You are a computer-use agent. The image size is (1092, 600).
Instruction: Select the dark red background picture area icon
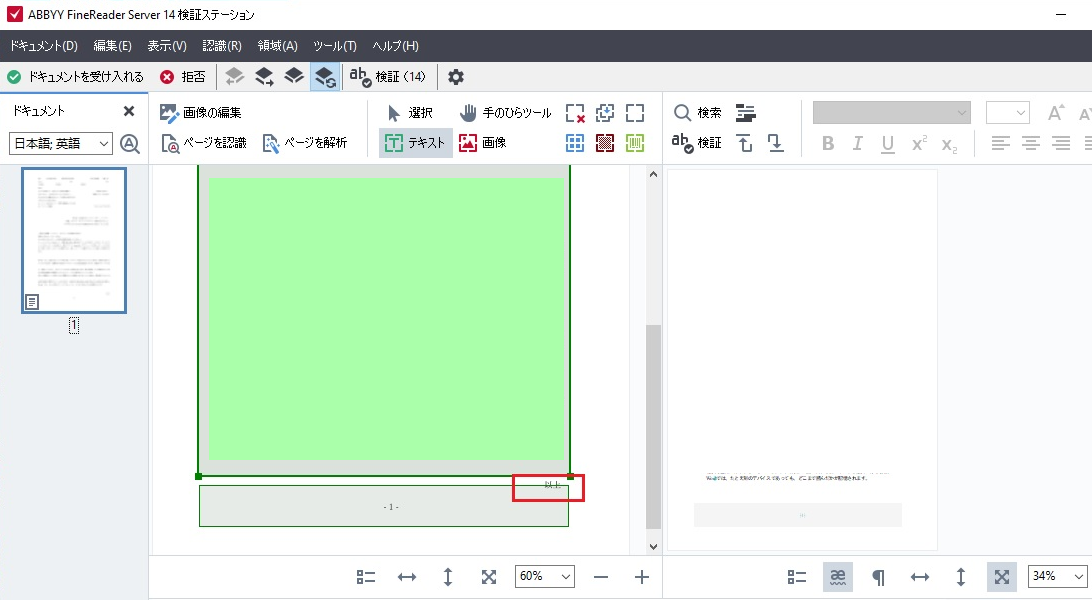(605, 143)
